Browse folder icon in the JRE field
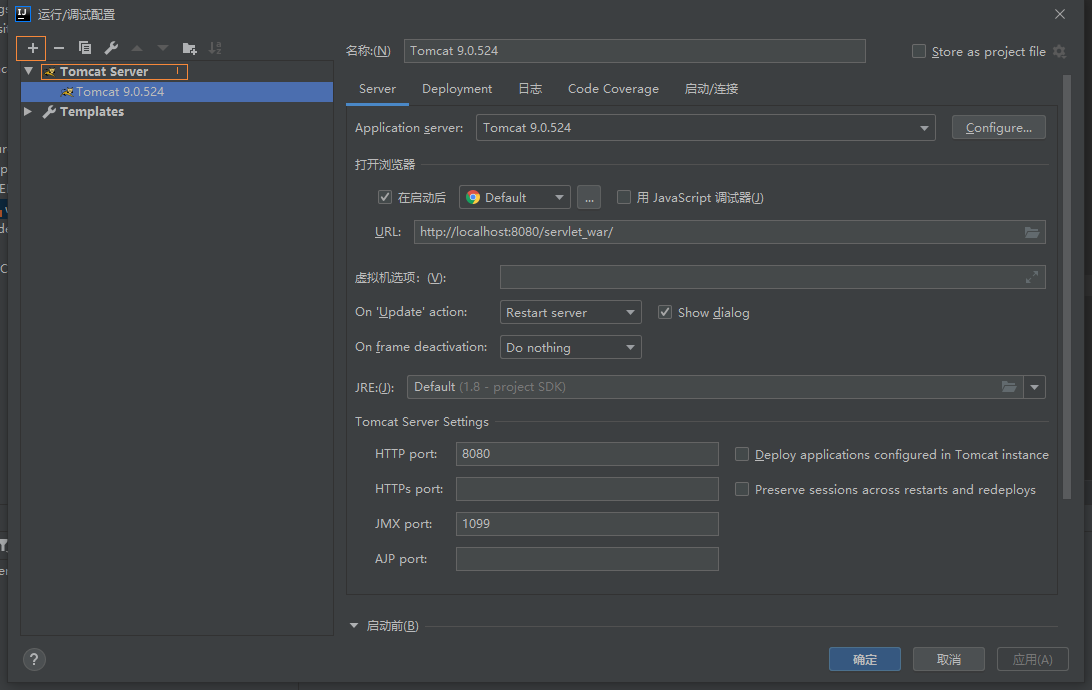 pos(1008,386)
